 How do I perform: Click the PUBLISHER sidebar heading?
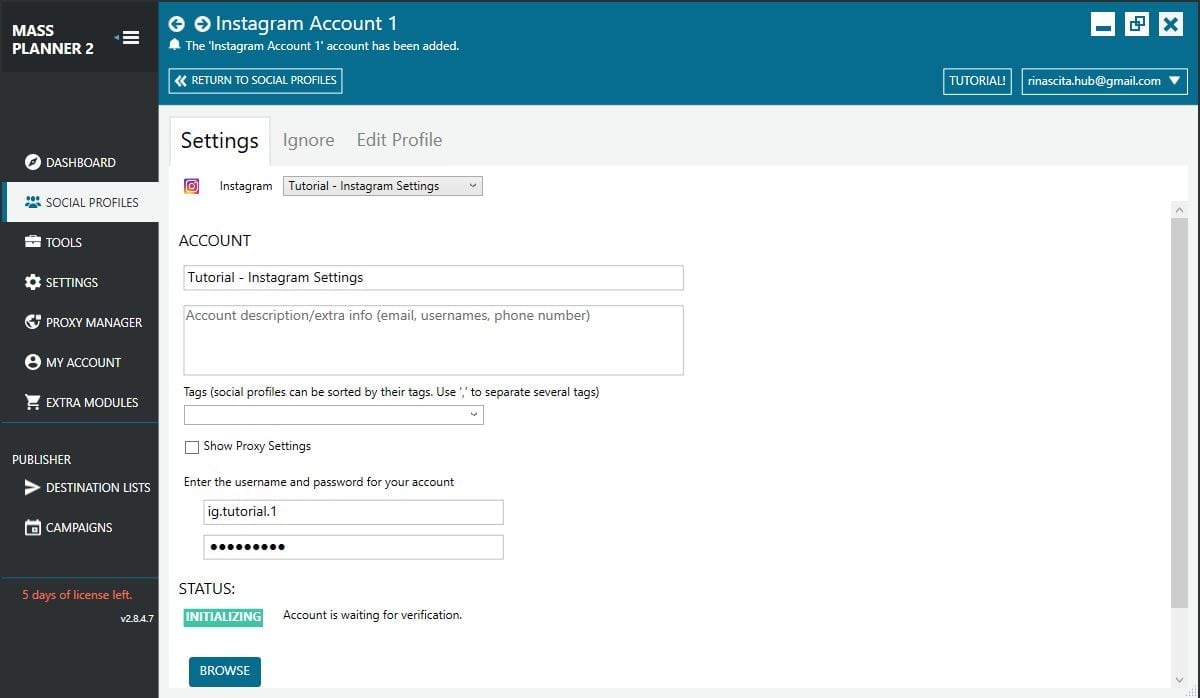pos(41,460)
